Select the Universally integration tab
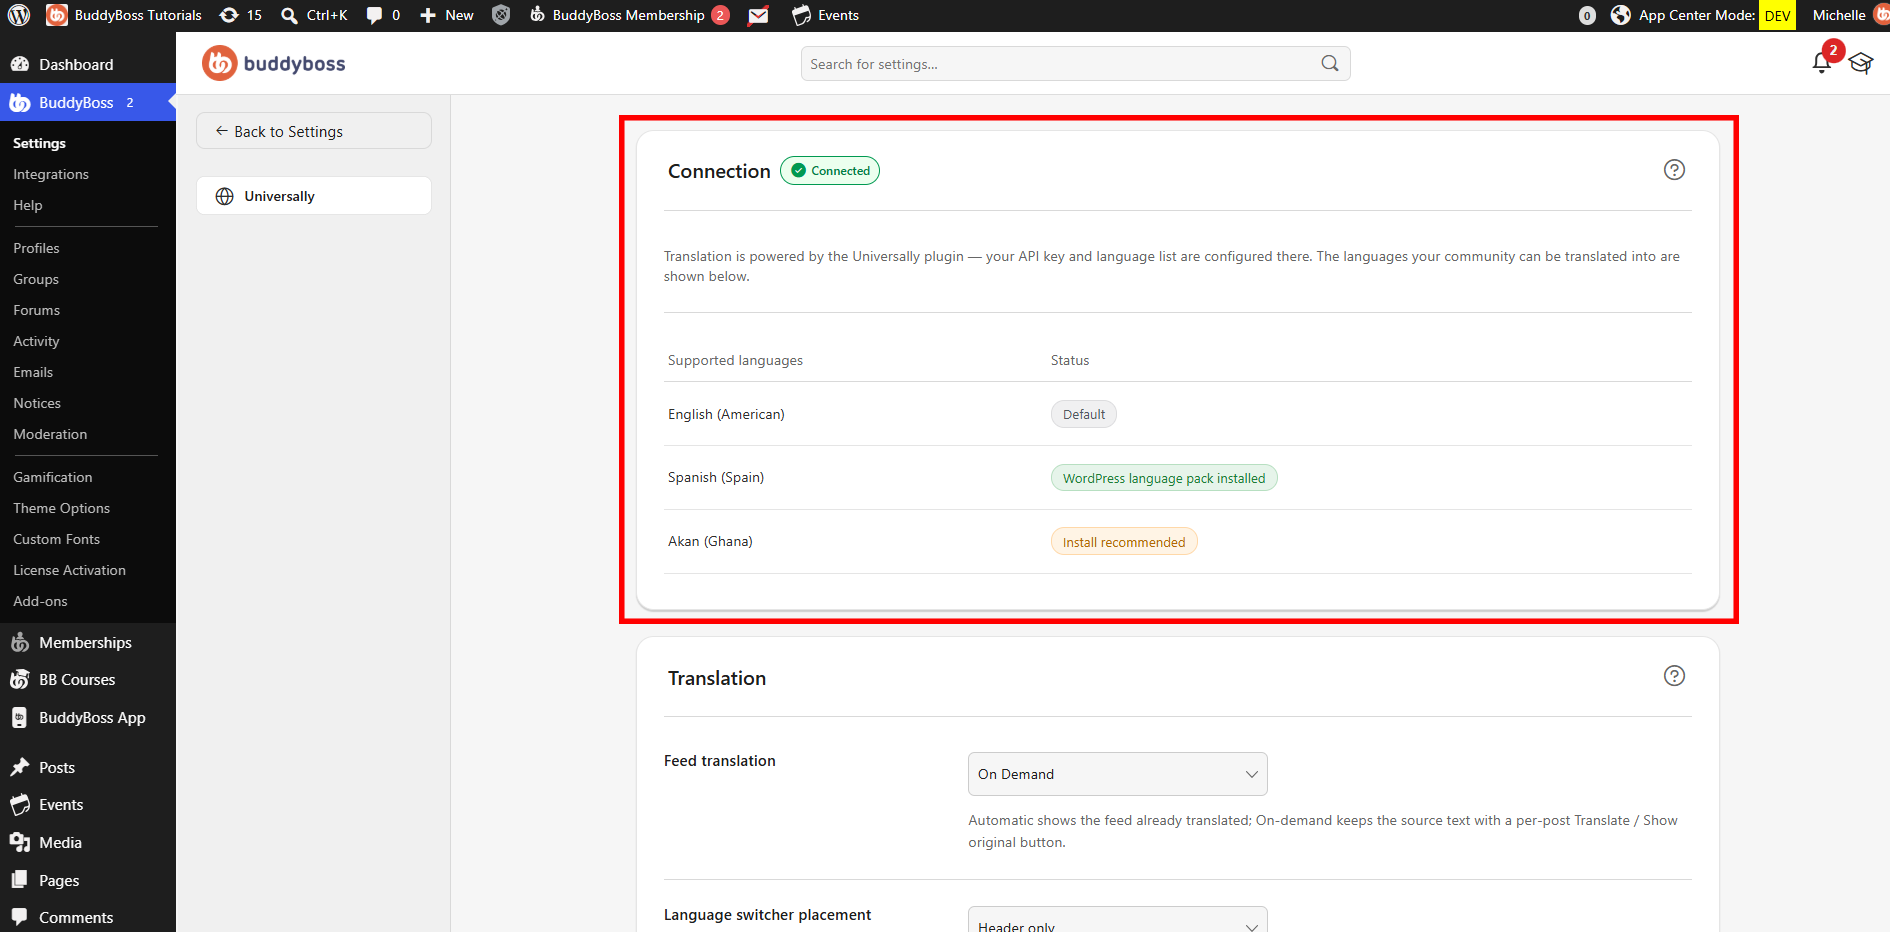The width and height of the screenshot is (1890, 932). point(314,196)
